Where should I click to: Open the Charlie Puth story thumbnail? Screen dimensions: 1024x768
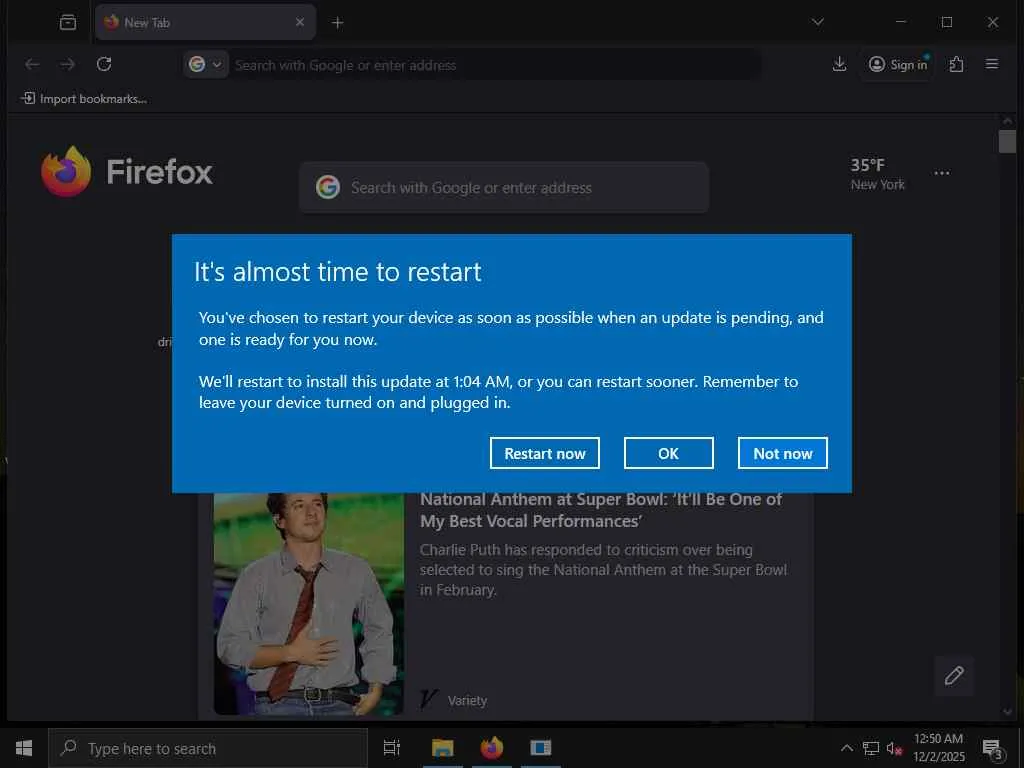[x=309, y=603]
